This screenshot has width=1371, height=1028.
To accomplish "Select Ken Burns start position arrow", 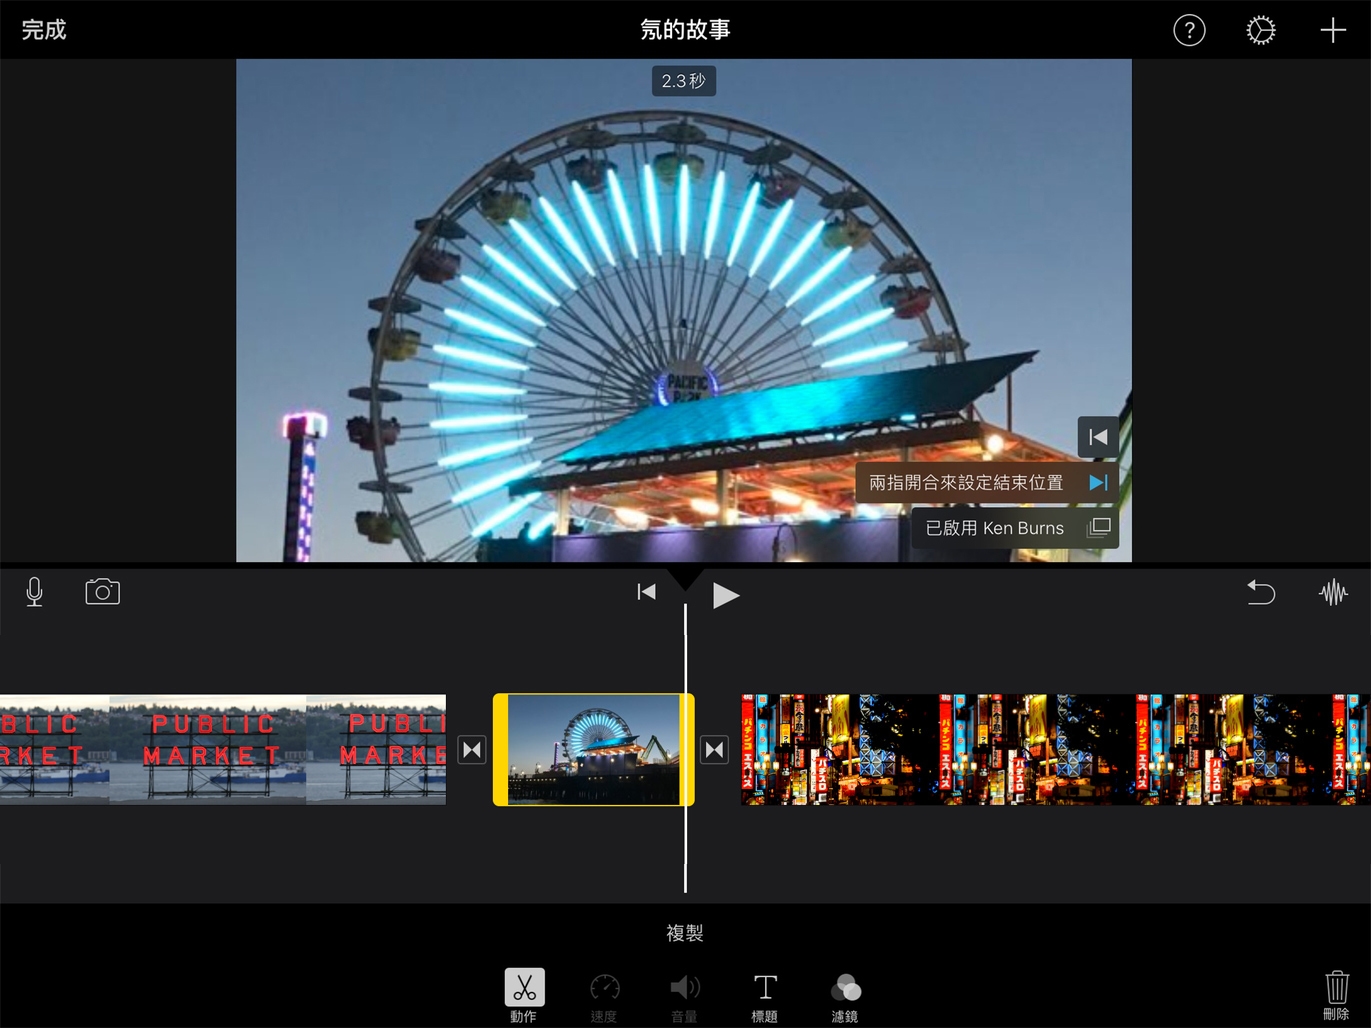I will [x=1097, y=437].
